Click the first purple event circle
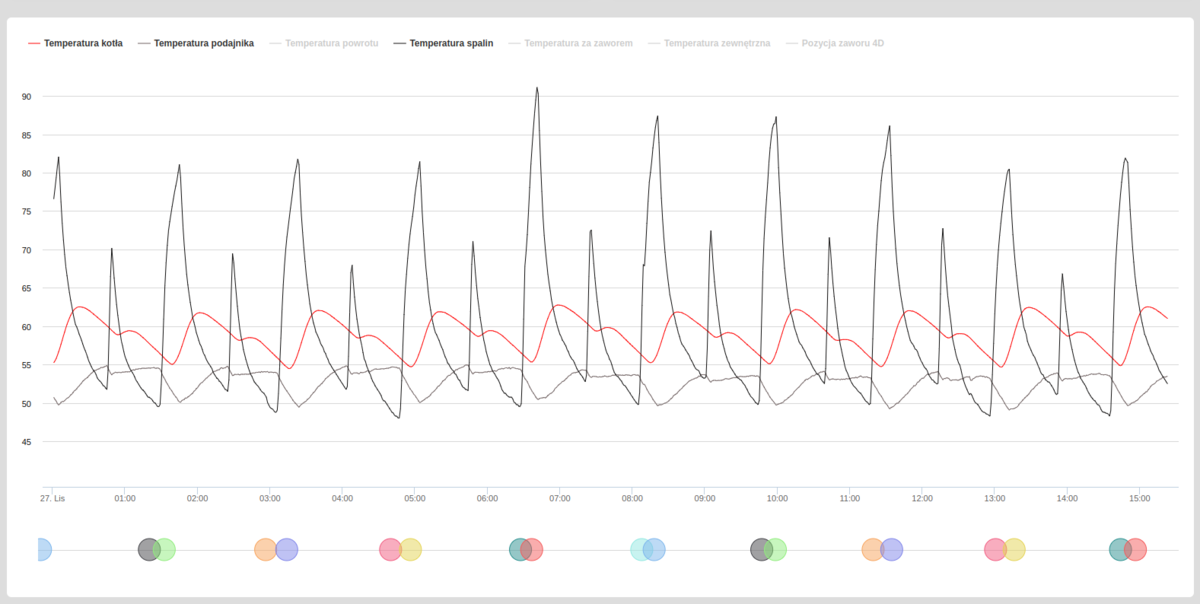 tap(288, 549)
